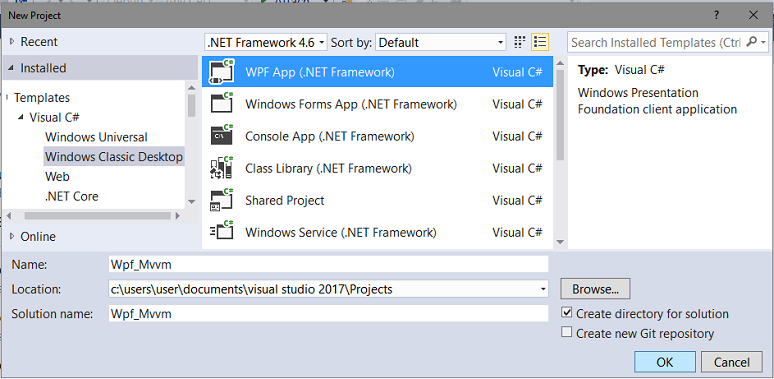Select the WPF App template icon
The height and width of the screenshot is (379, 774).
[x=222, y=72]
